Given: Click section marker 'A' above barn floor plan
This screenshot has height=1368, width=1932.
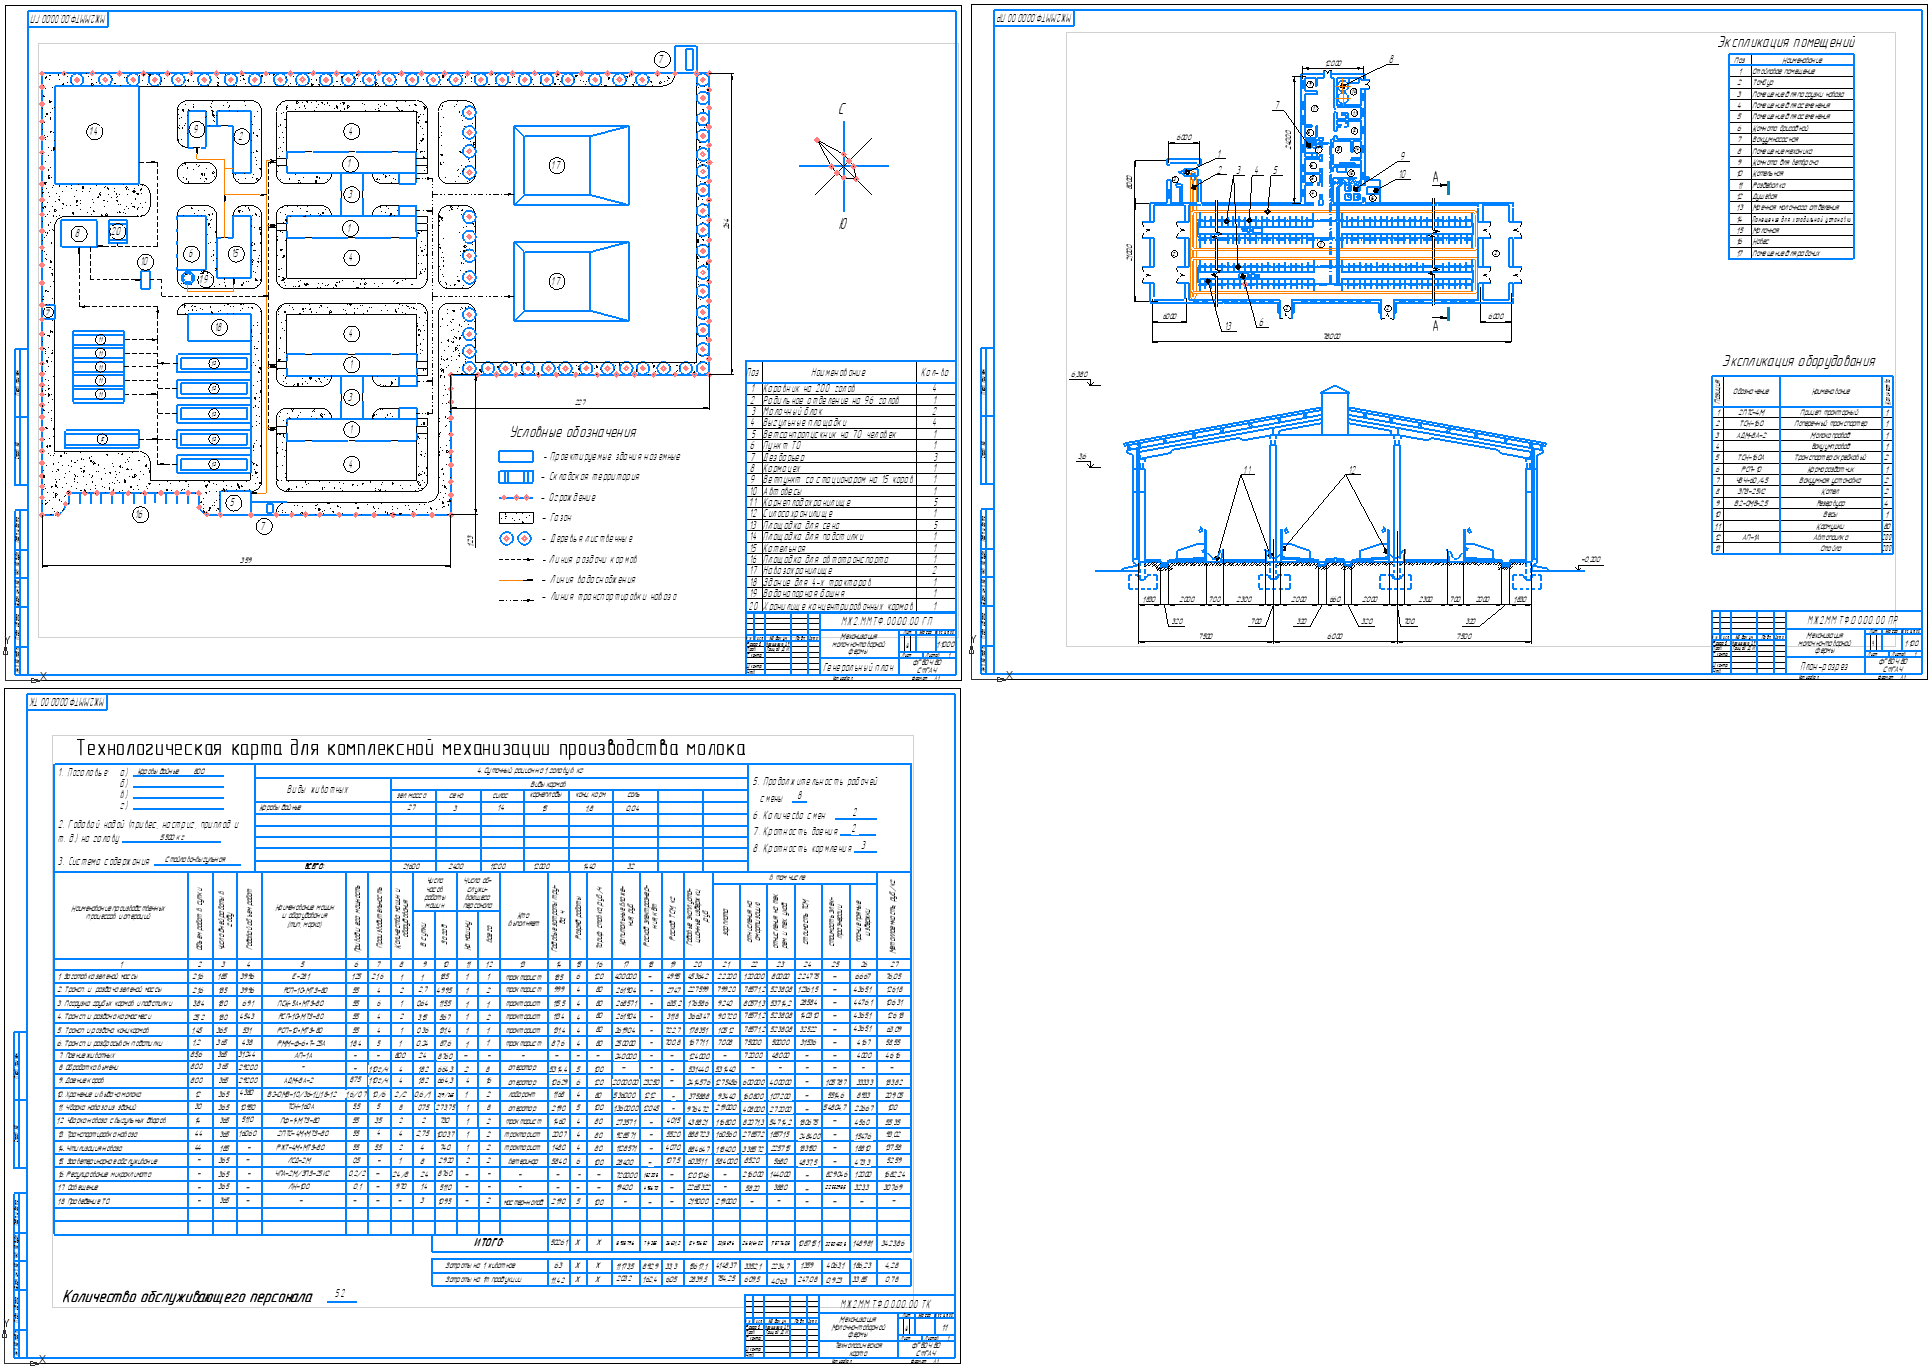Looking at the screenshot, I should tap(1436, 178).
